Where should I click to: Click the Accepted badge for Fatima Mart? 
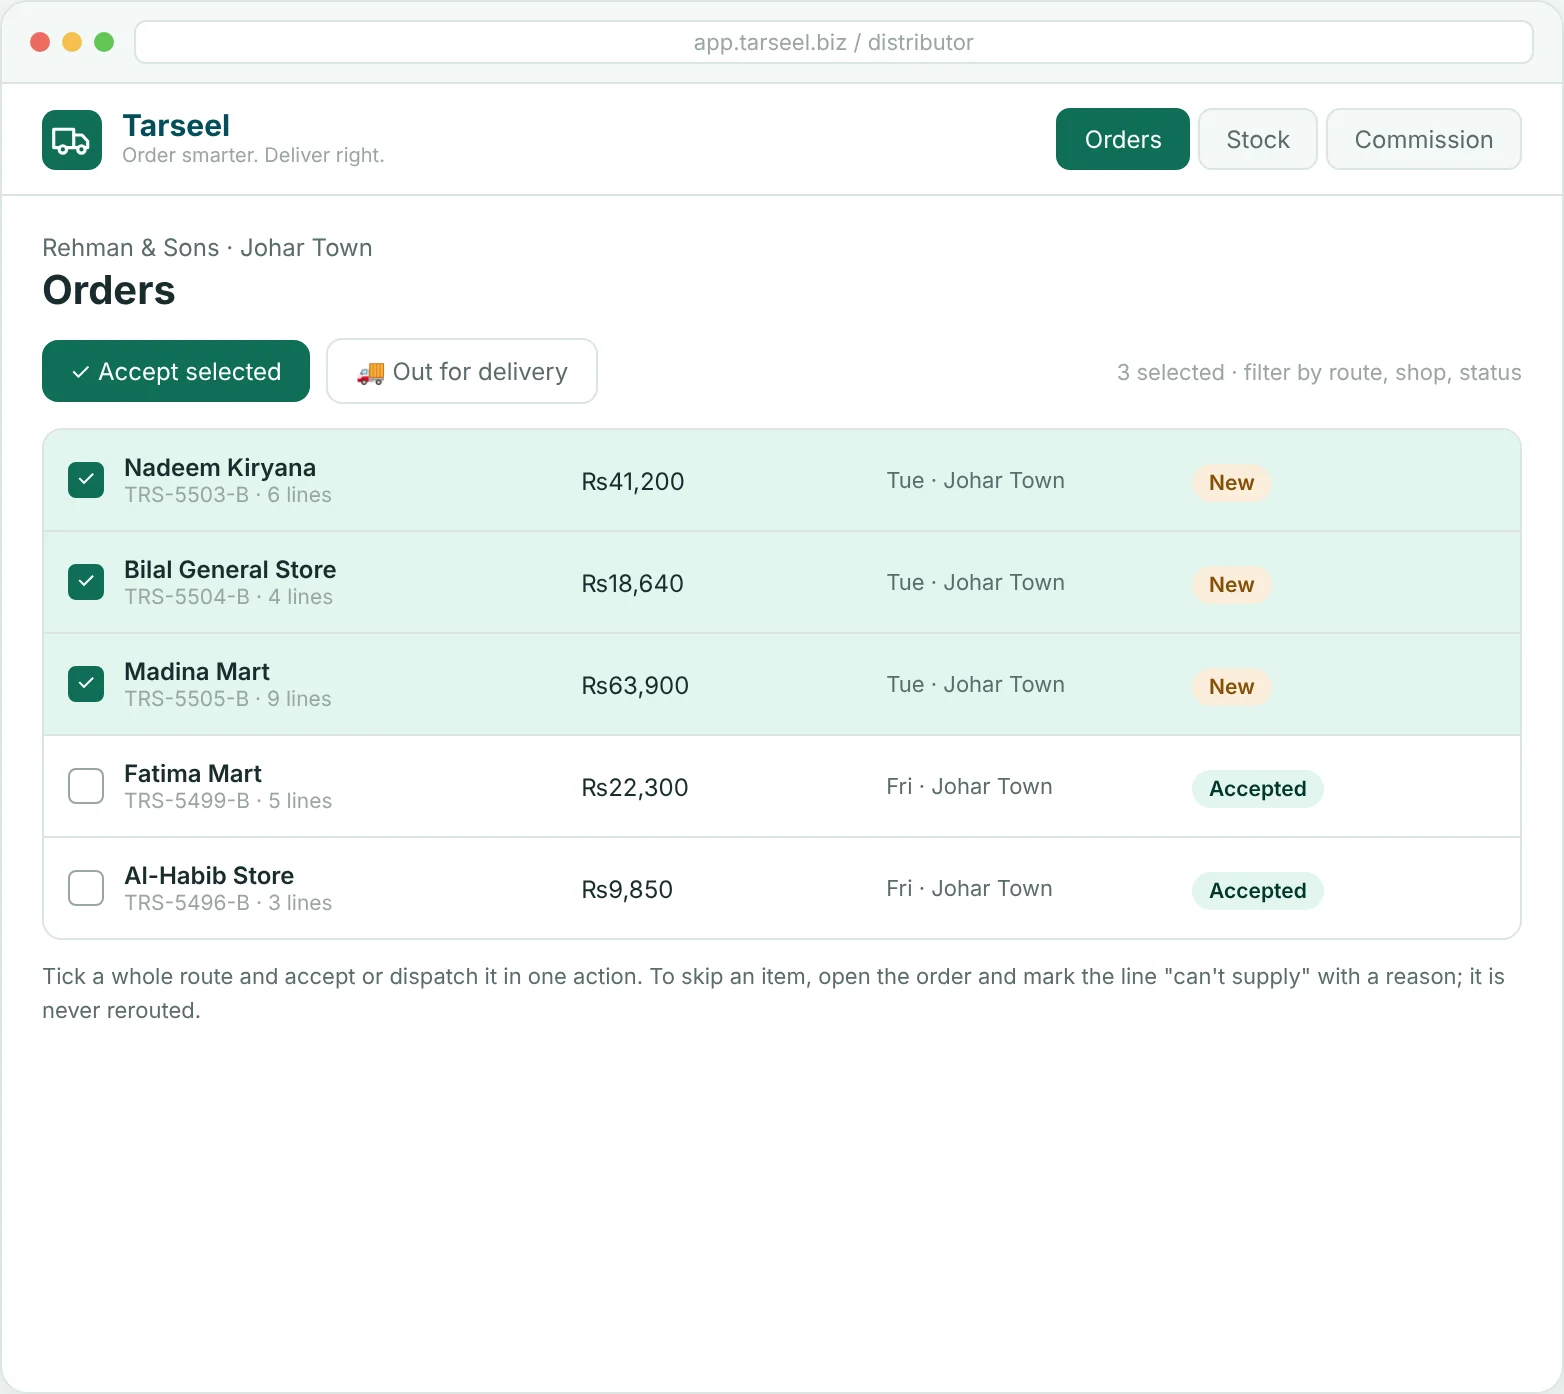tap(1258, 789)
